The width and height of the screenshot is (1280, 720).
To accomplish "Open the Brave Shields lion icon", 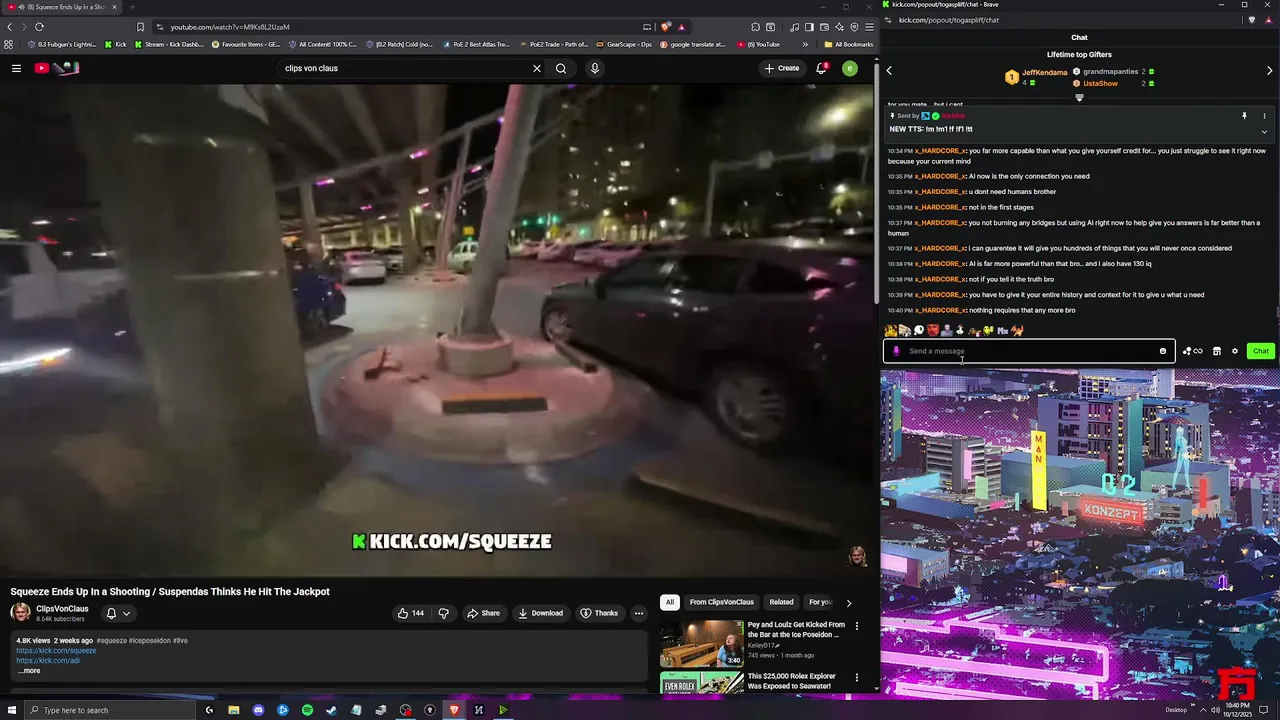I will click(x=666, y=27).
